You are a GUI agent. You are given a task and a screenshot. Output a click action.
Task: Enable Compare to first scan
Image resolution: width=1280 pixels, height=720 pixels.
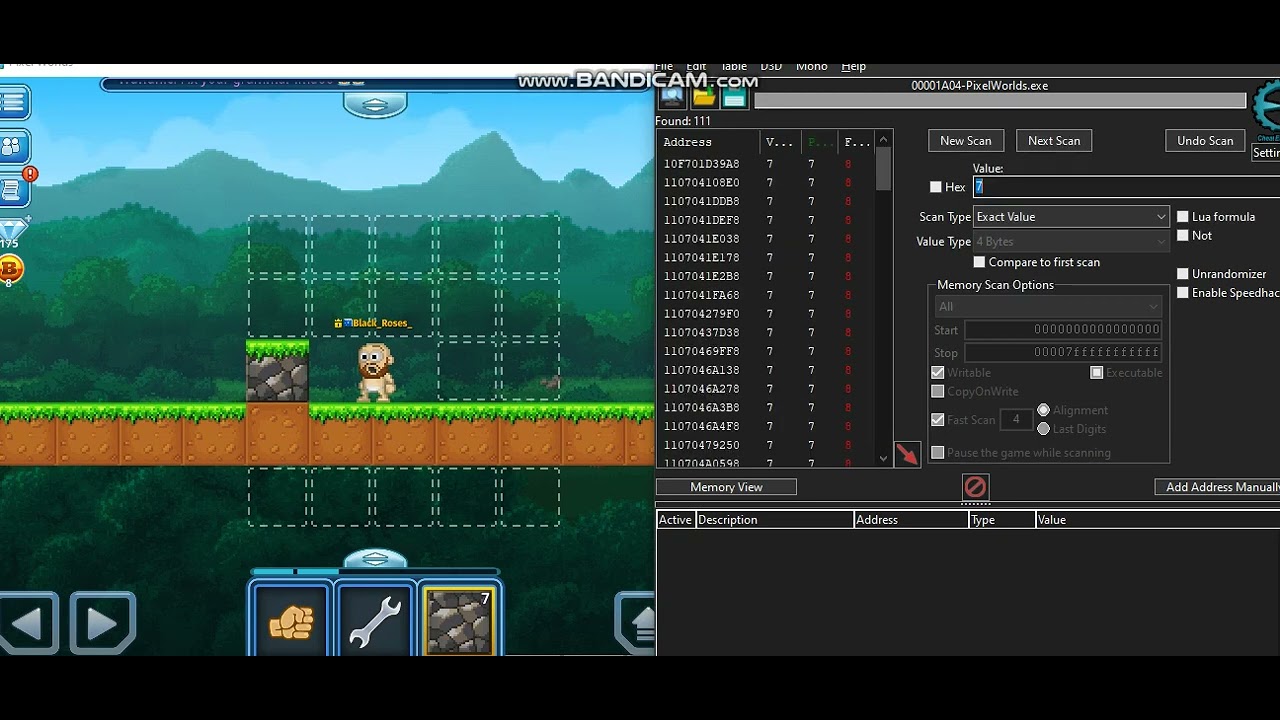point(979,262)
